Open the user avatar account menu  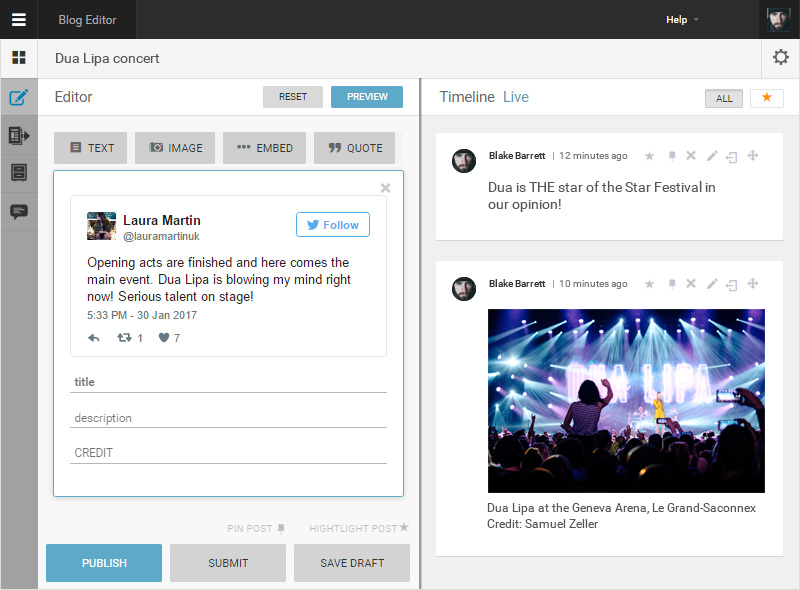(778, 19)
